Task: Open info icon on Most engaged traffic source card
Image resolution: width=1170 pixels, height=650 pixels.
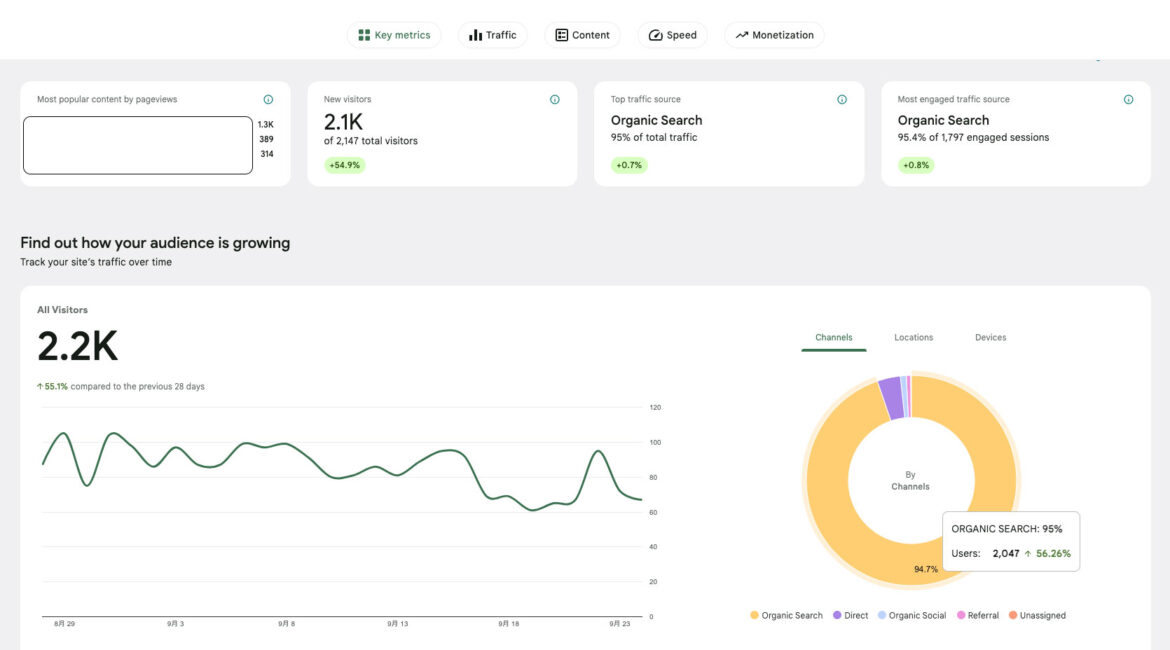Action: click(1128, 100)
